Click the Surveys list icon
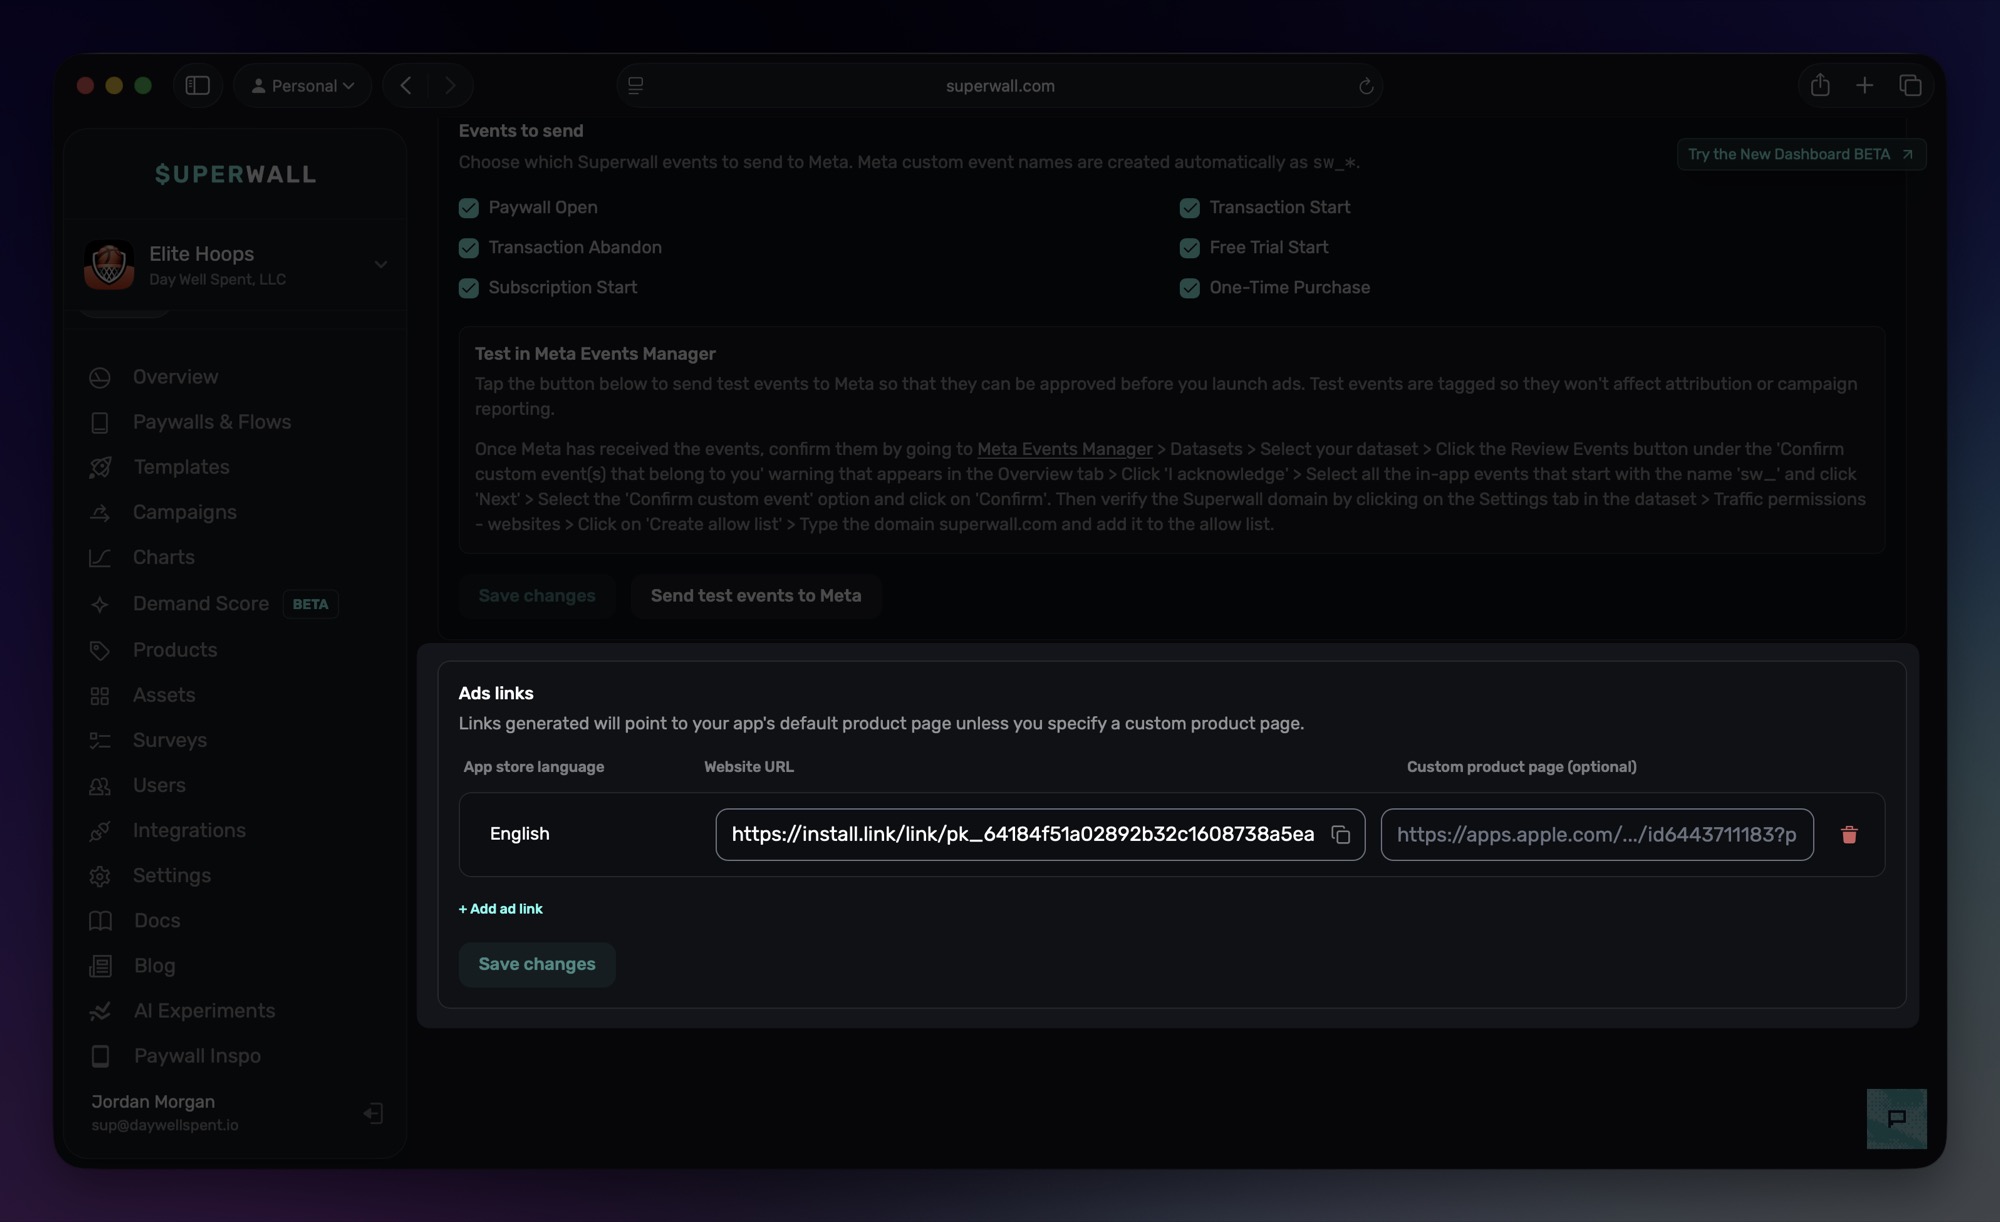2000x1222 pixels. [x=100, y=741]
